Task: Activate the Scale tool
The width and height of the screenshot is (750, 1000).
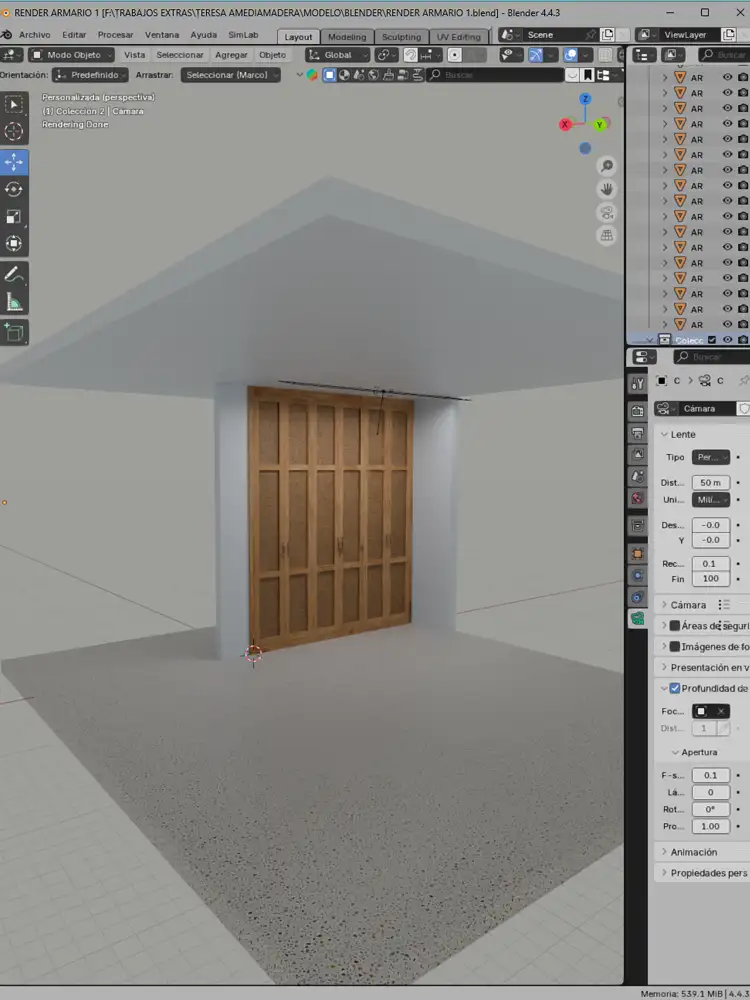Action: (13, 217)
